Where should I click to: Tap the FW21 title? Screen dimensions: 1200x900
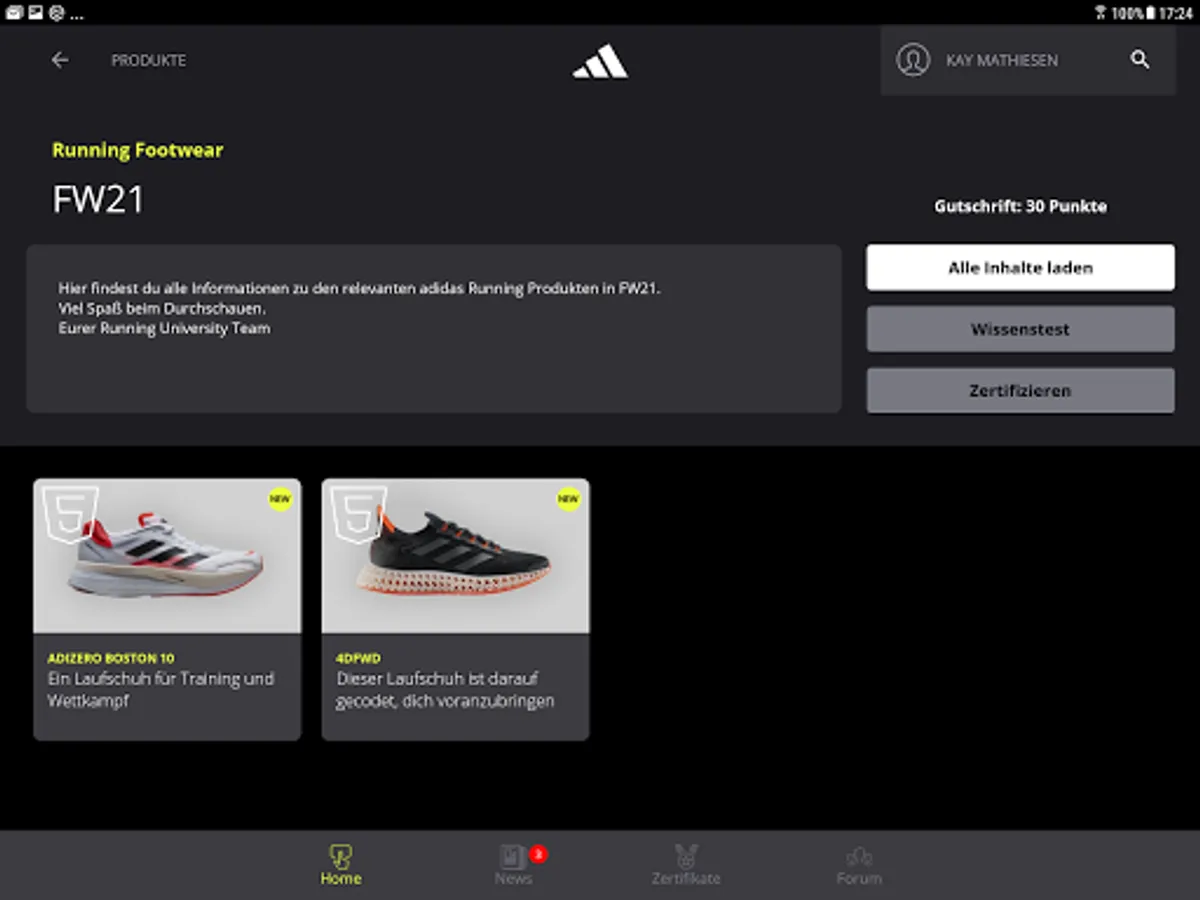point(99,200)
